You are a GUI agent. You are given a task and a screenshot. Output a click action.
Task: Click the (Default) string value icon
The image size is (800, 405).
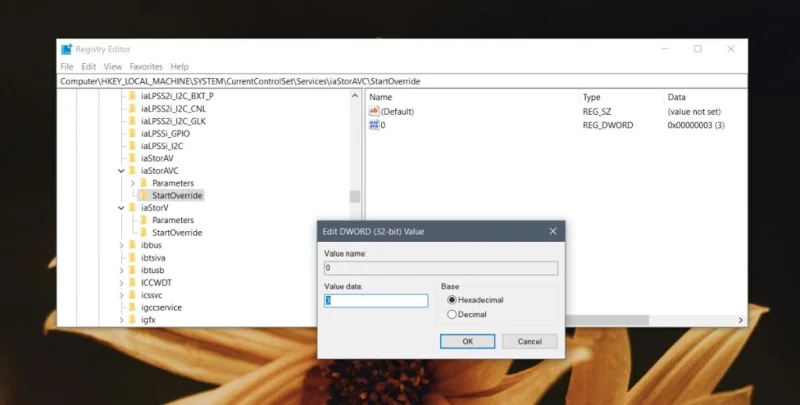[374, 111]
